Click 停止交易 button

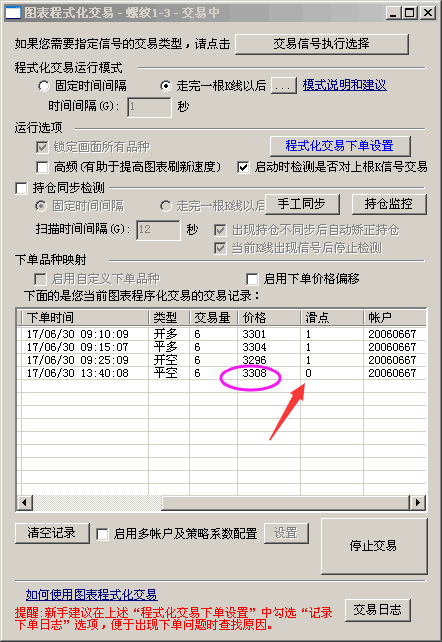click(374, 546)
